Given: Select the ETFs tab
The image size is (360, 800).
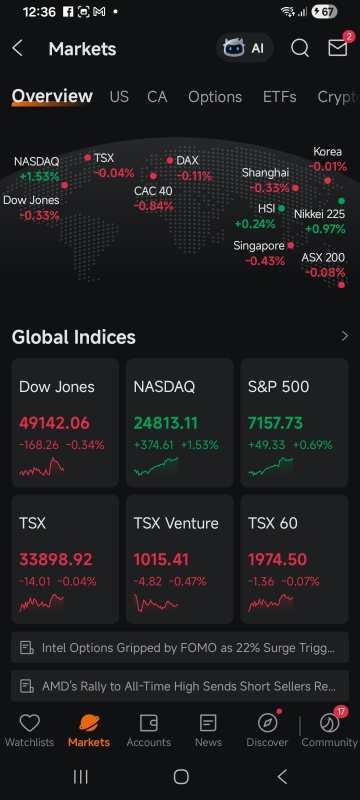Looking at the screenshot, I should point(279,96).
